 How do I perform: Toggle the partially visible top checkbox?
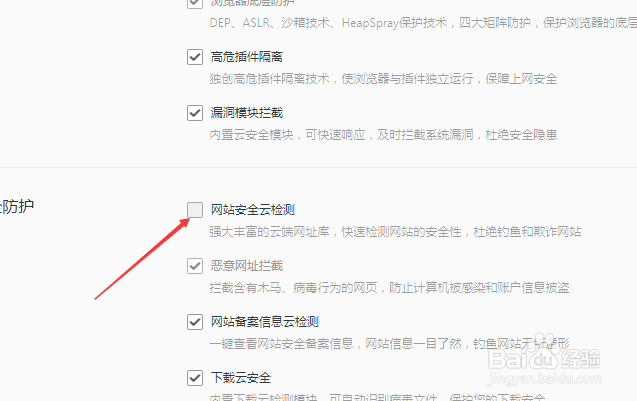pyautogui.click(x=195, y=3)
